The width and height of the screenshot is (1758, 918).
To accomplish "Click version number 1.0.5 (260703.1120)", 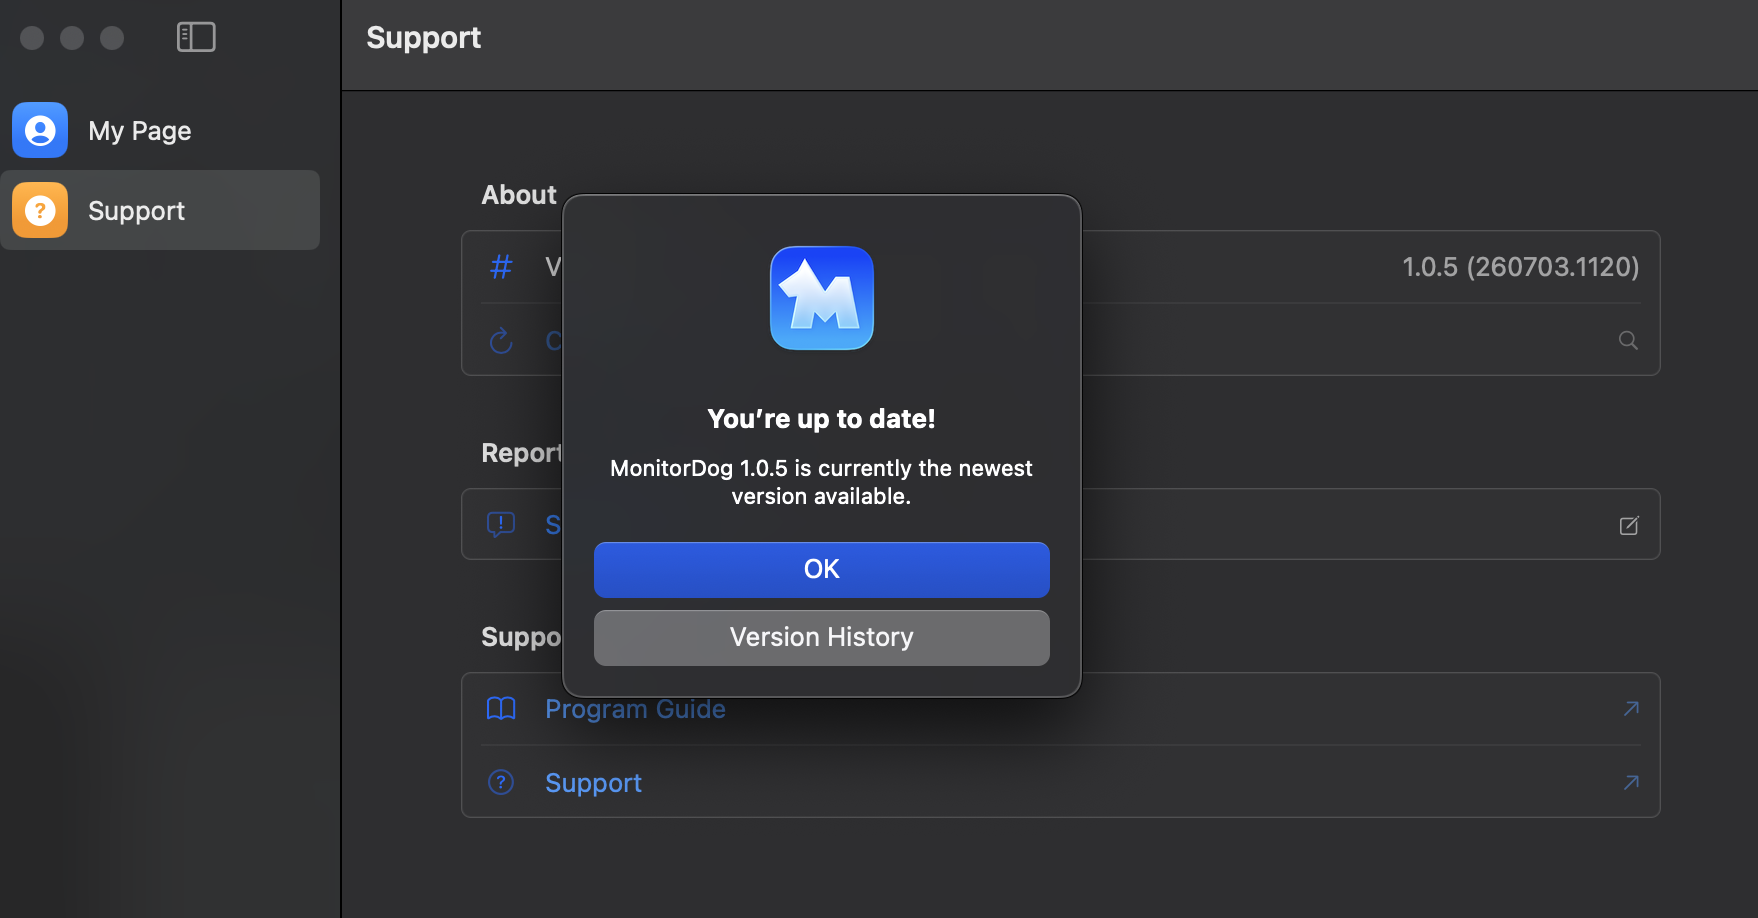I will (x=1520, y=267).
